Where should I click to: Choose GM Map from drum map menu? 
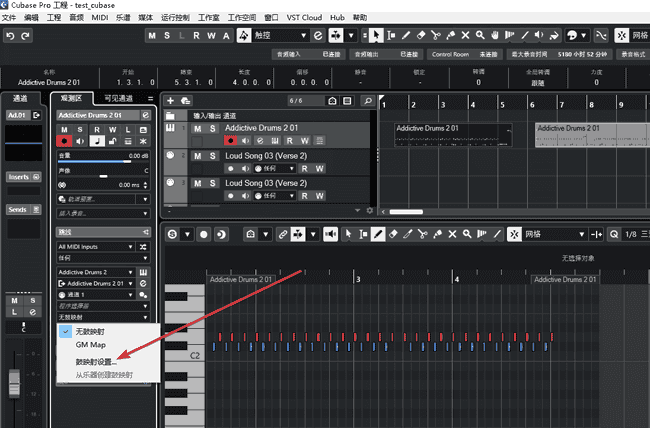click(x=90, y=345)
